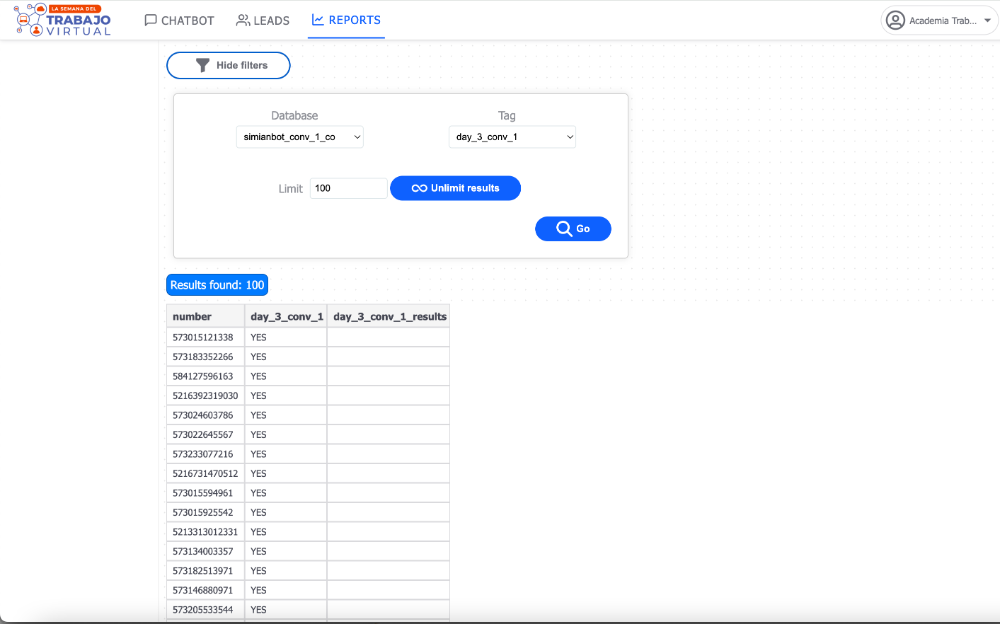1000x624 pixels.
Task: Select number 573205533544
Action: point(203,609)
